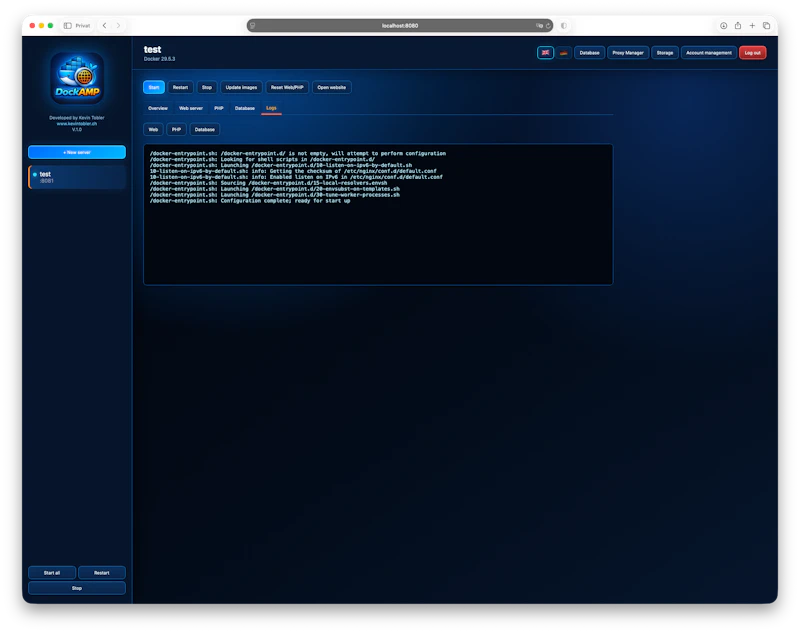Click the 'Docker 29.5.3' version text

(x=159, y=59)
